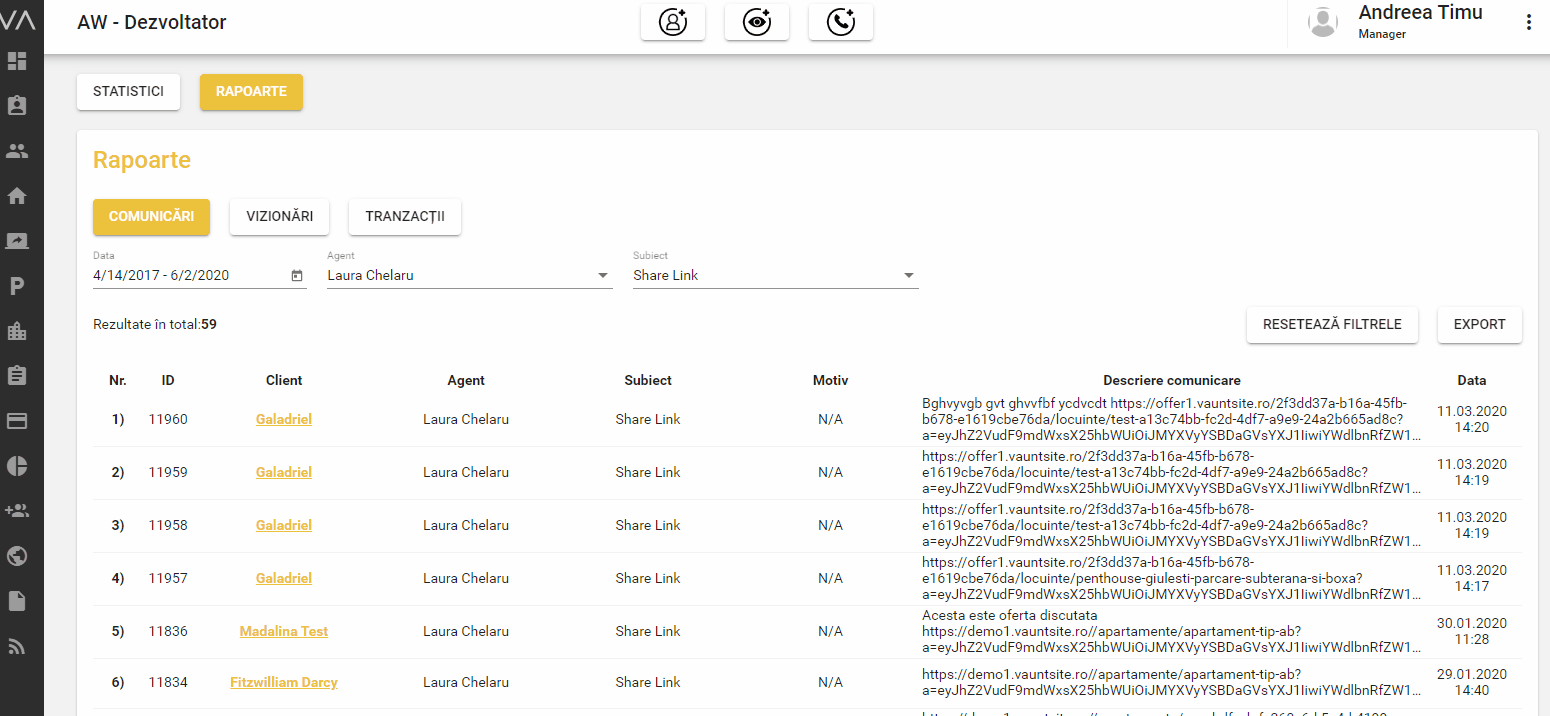The width and height of the screenshot is (1550, 716).
Task: Click the add viewing eye icon button
Action: pyautogui.click(x=757, y=23)
